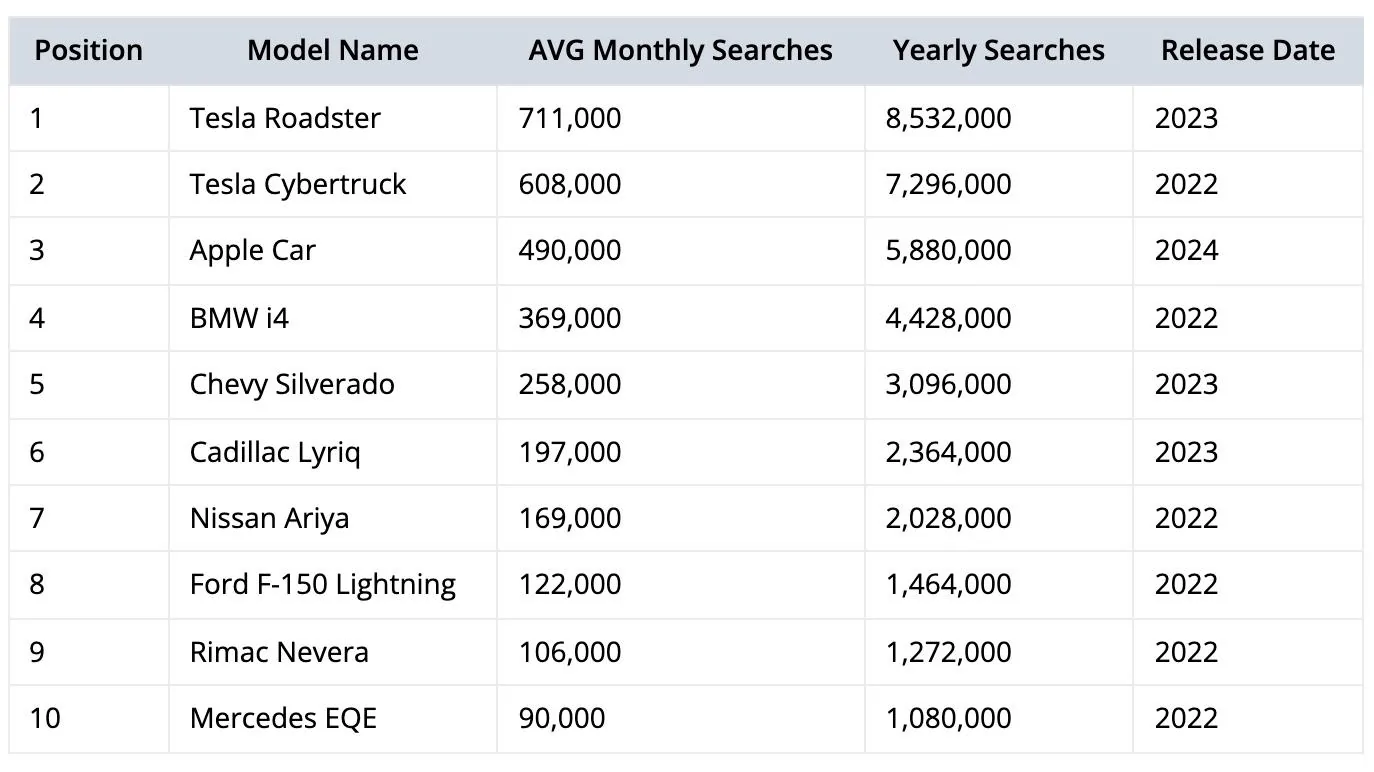Click the BMW i4 model name
The image size is (1374, 772).
tap(240, 318)
